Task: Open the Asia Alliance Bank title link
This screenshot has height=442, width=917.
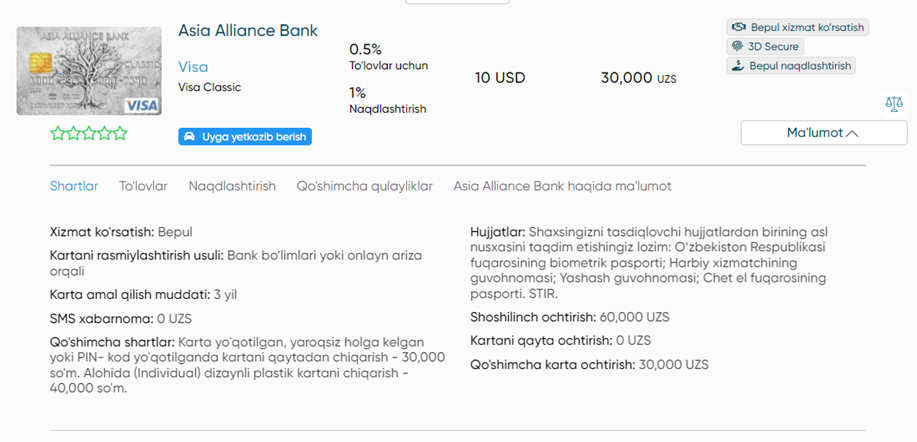Action: point(248,30)
